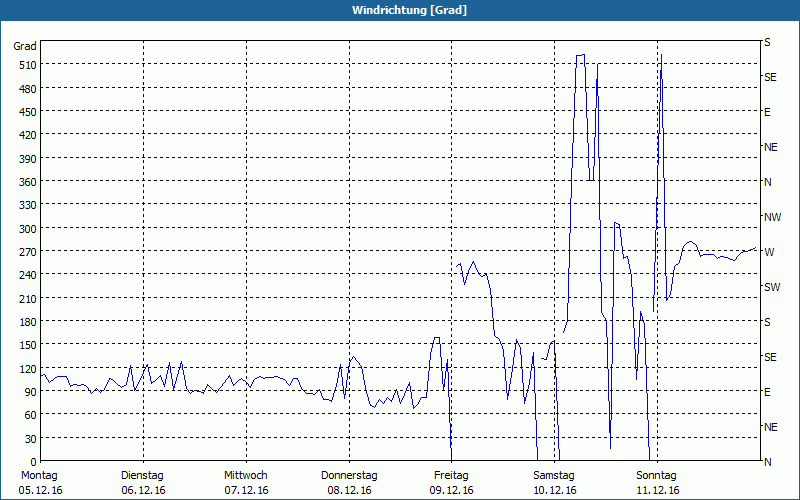Click the E label beside 450 gridline
This screenshot has width=800, height=500.
click(x=767, y=112)
